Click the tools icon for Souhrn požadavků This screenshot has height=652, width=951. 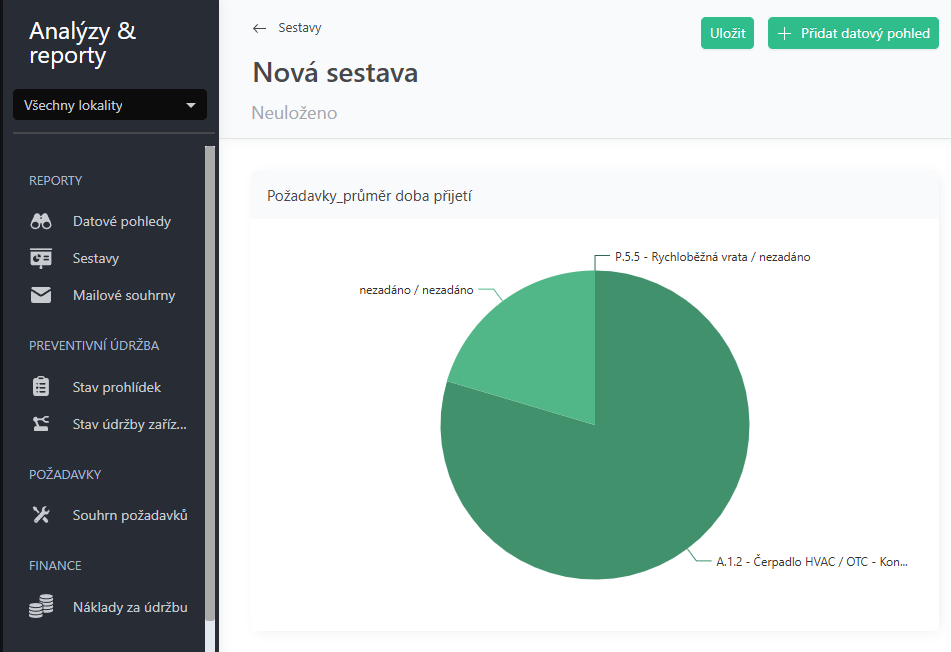click(41, 515)
